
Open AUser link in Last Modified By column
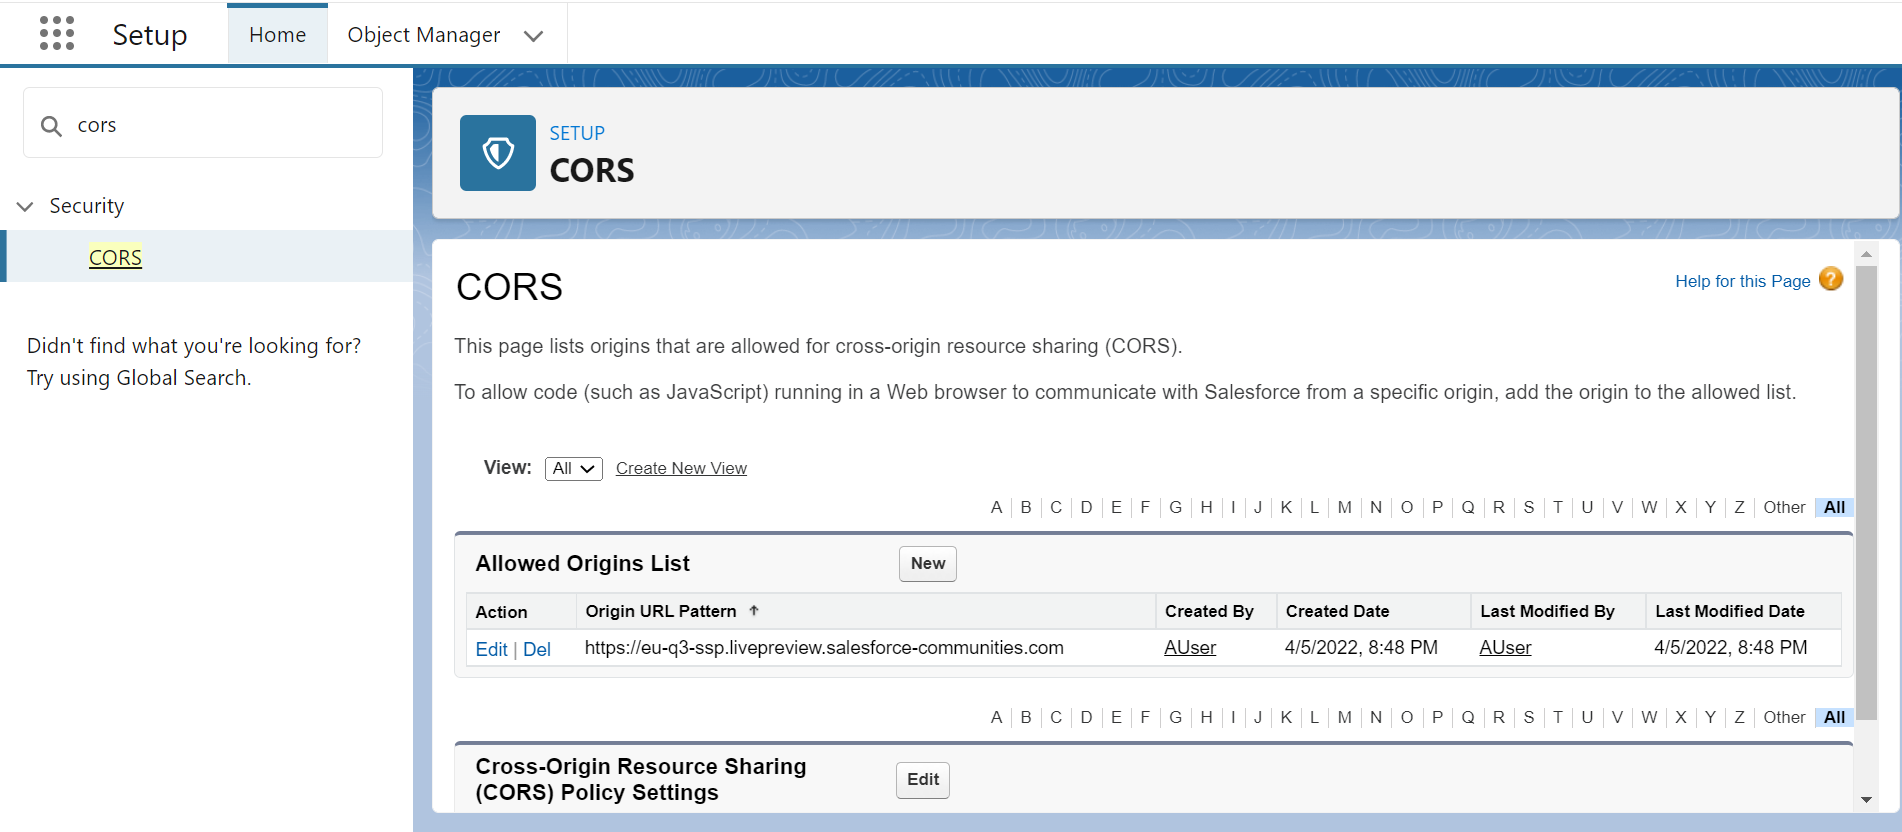pos(1505,648)
